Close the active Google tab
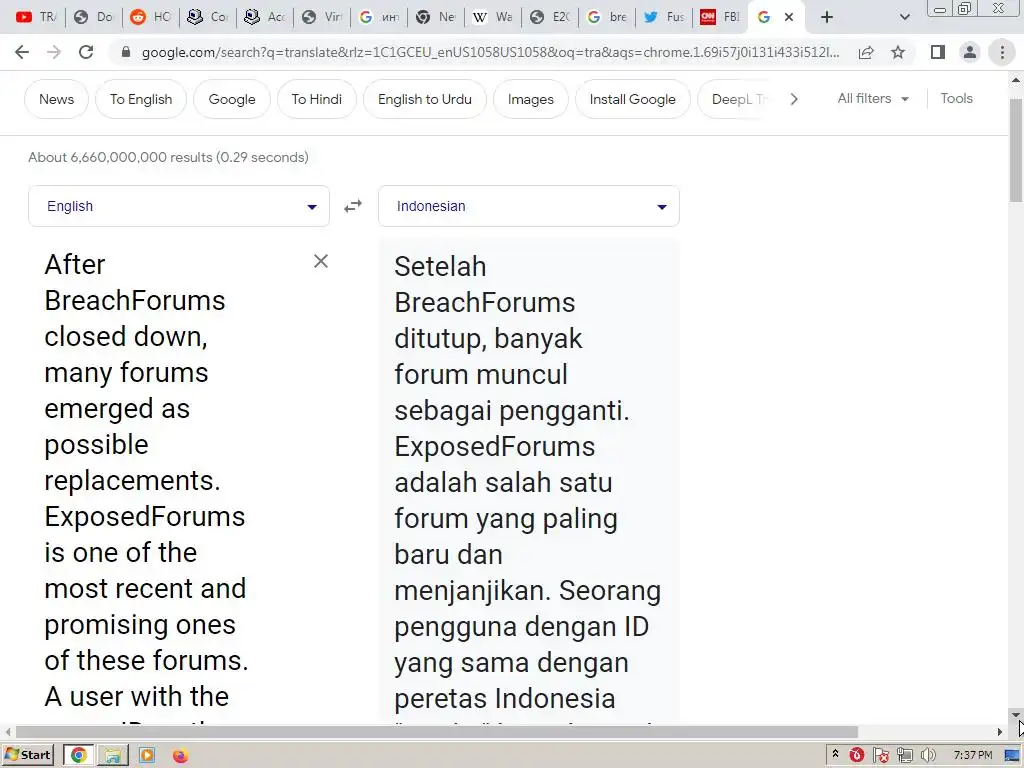Viewport: 1024px width, 768px height. (x=789, y=17)
